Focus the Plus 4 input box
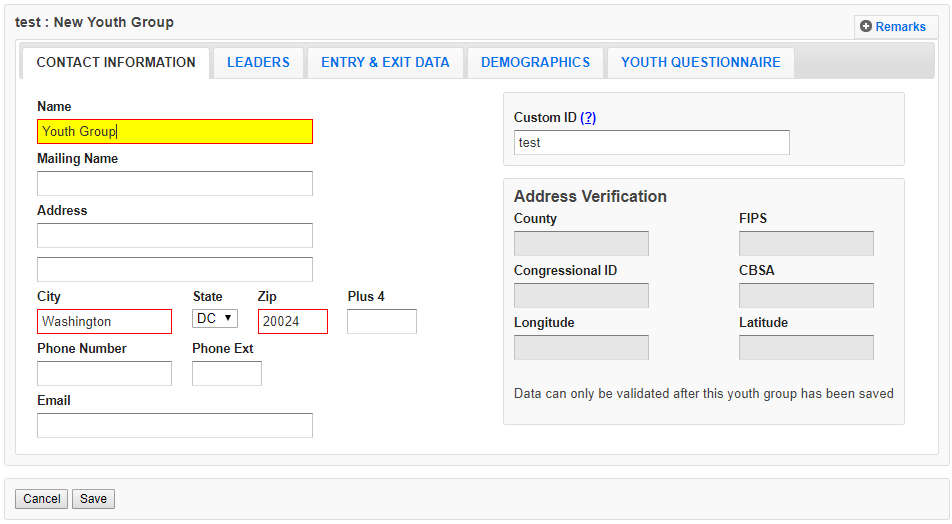Image resolution: width=952 pixels, height=524 pixels. pos(381,322)
